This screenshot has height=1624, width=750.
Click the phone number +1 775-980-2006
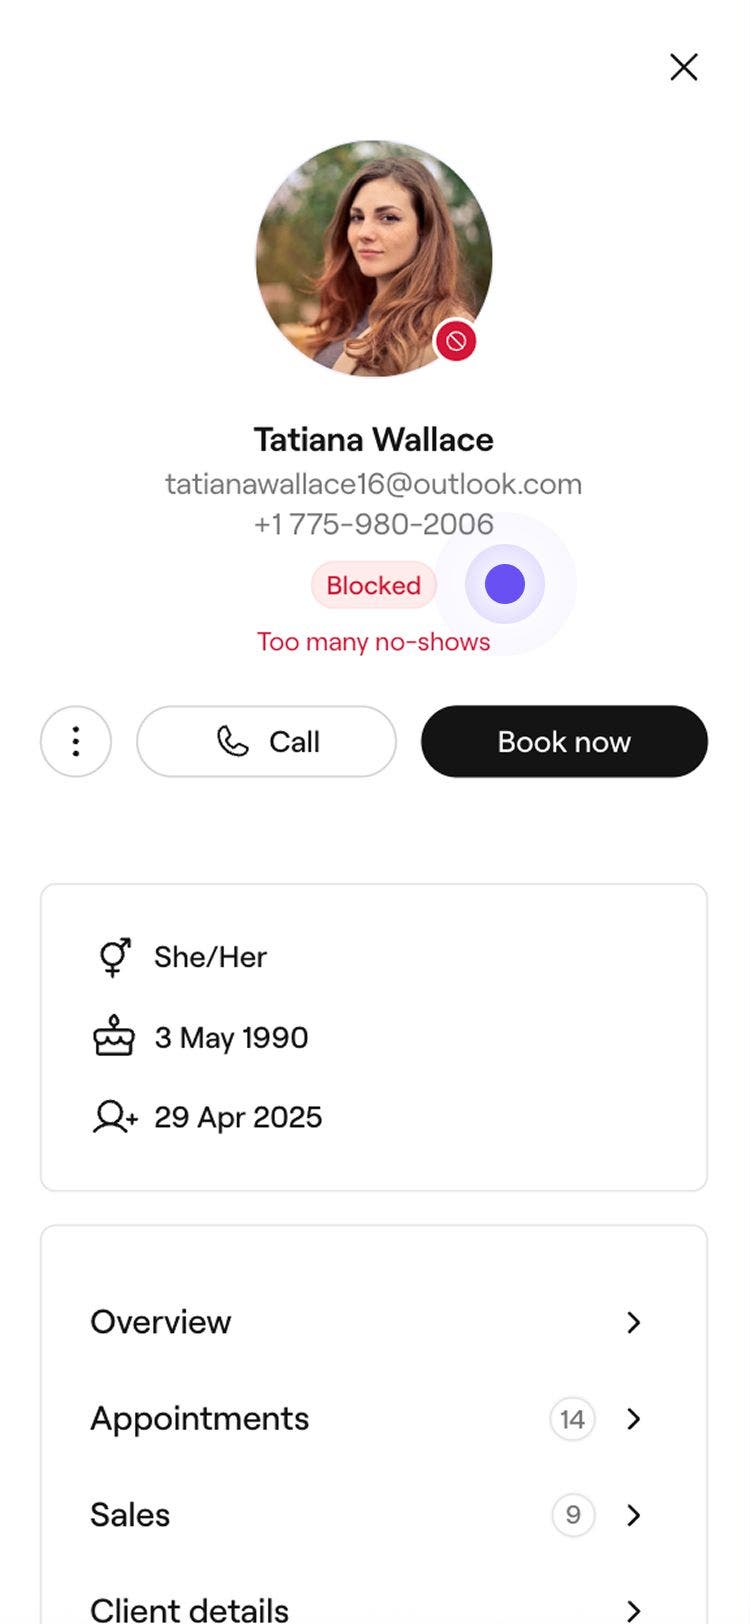point(373,524)
